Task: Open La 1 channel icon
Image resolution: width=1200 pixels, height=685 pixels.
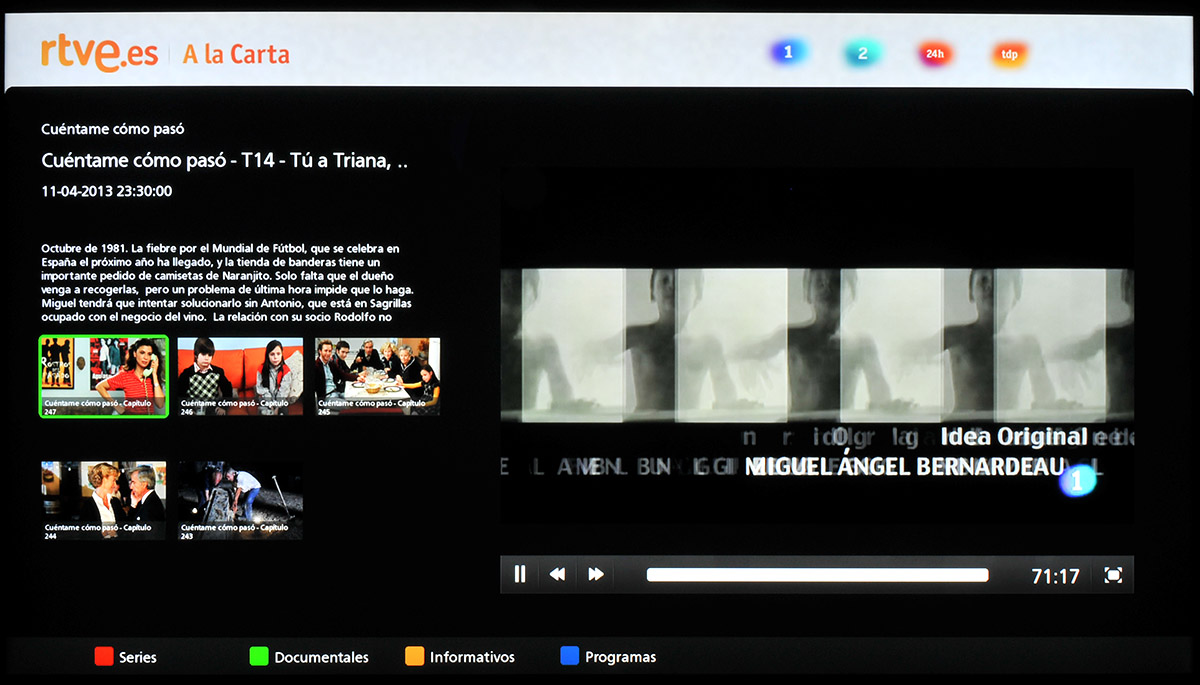Action: 788,53
